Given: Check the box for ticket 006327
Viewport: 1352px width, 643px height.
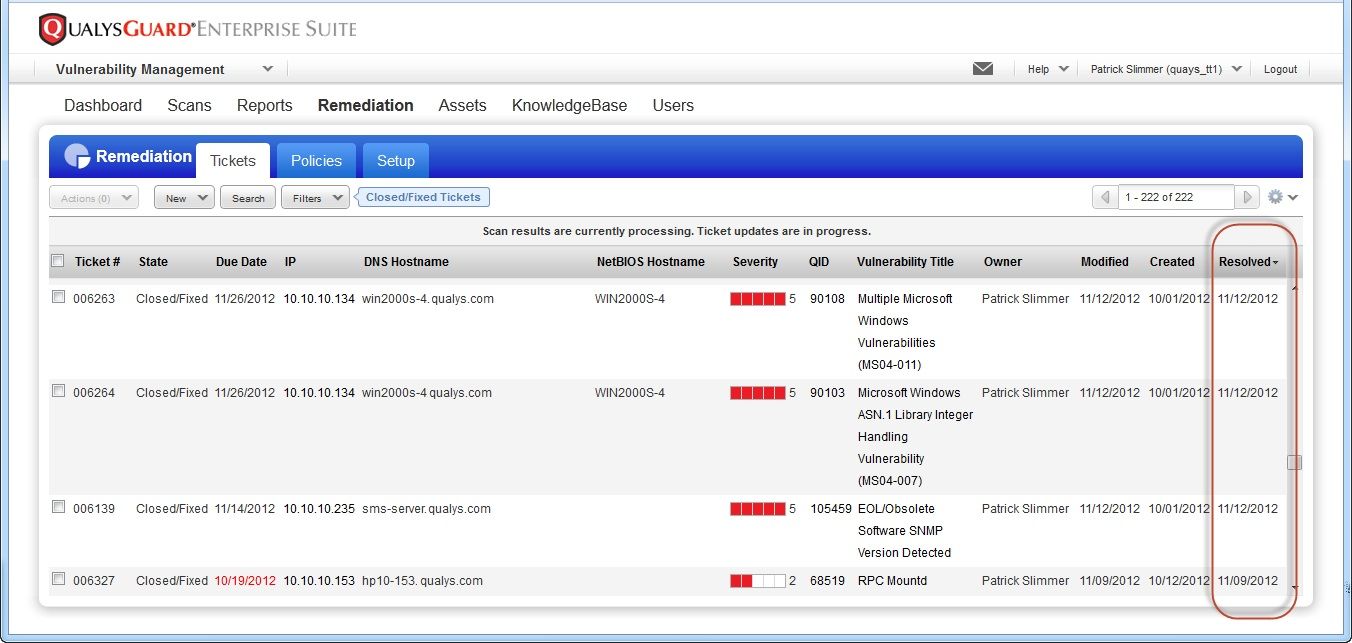Looking at the screenshot, I should coord(58,579).
